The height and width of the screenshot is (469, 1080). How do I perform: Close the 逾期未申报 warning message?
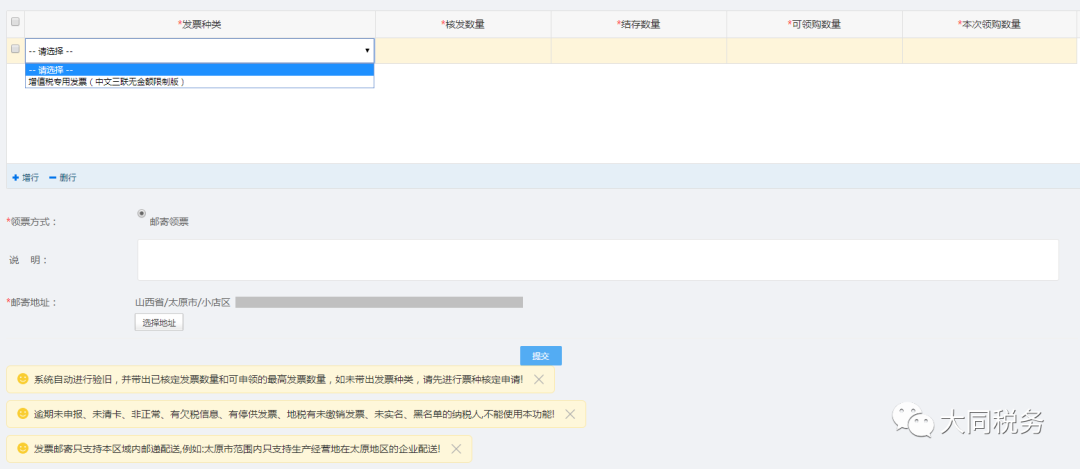coord(570,414)
